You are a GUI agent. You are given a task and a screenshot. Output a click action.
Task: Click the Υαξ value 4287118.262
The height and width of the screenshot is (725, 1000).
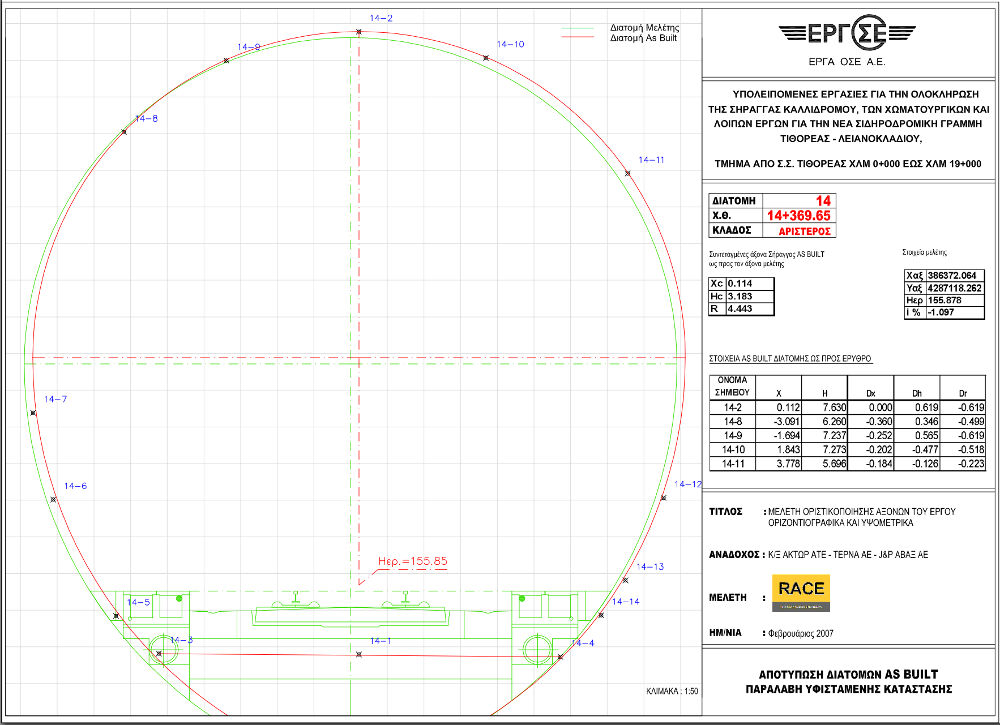[x=954, y=288]
